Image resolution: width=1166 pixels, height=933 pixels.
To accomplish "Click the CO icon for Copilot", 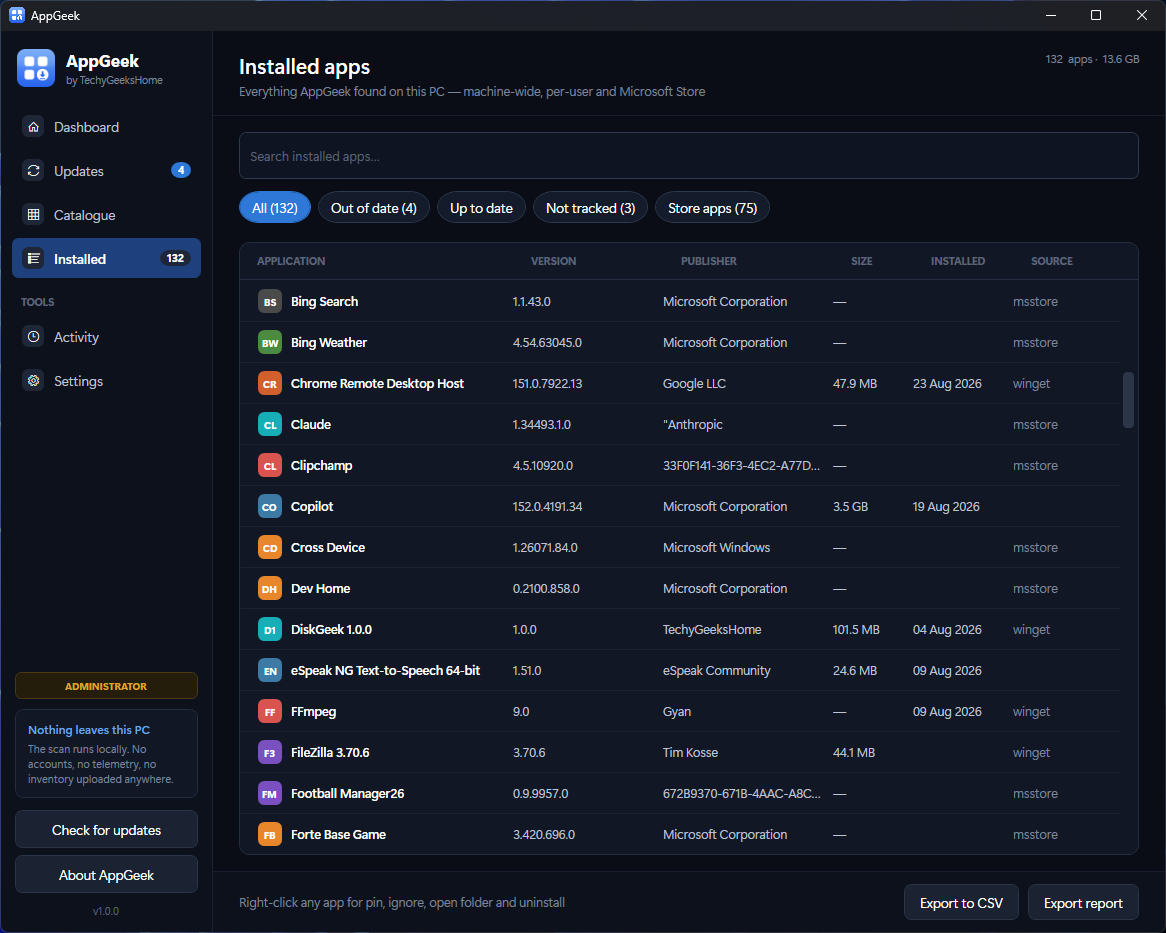I will [269, 506].
